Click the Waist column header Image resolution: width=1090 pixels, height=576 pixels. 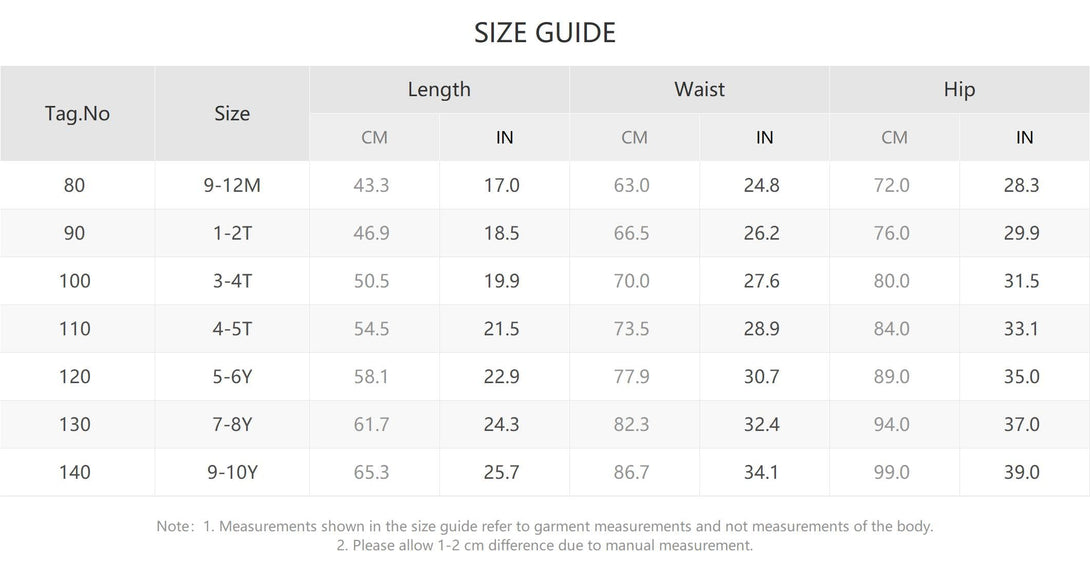pyautogui.click(x=699, y=89)
